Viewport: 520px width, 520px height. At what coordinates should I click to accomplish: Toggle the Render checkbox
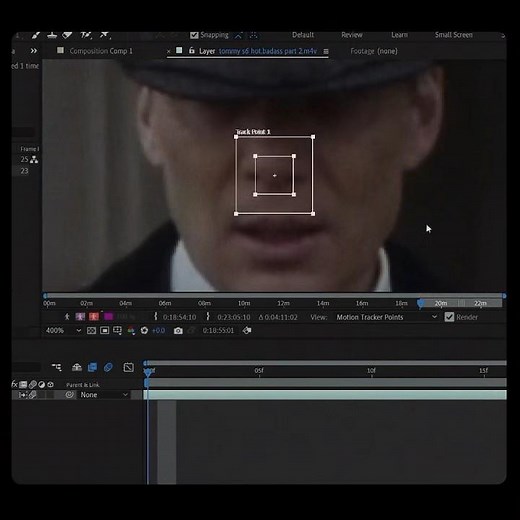[449, 317]
